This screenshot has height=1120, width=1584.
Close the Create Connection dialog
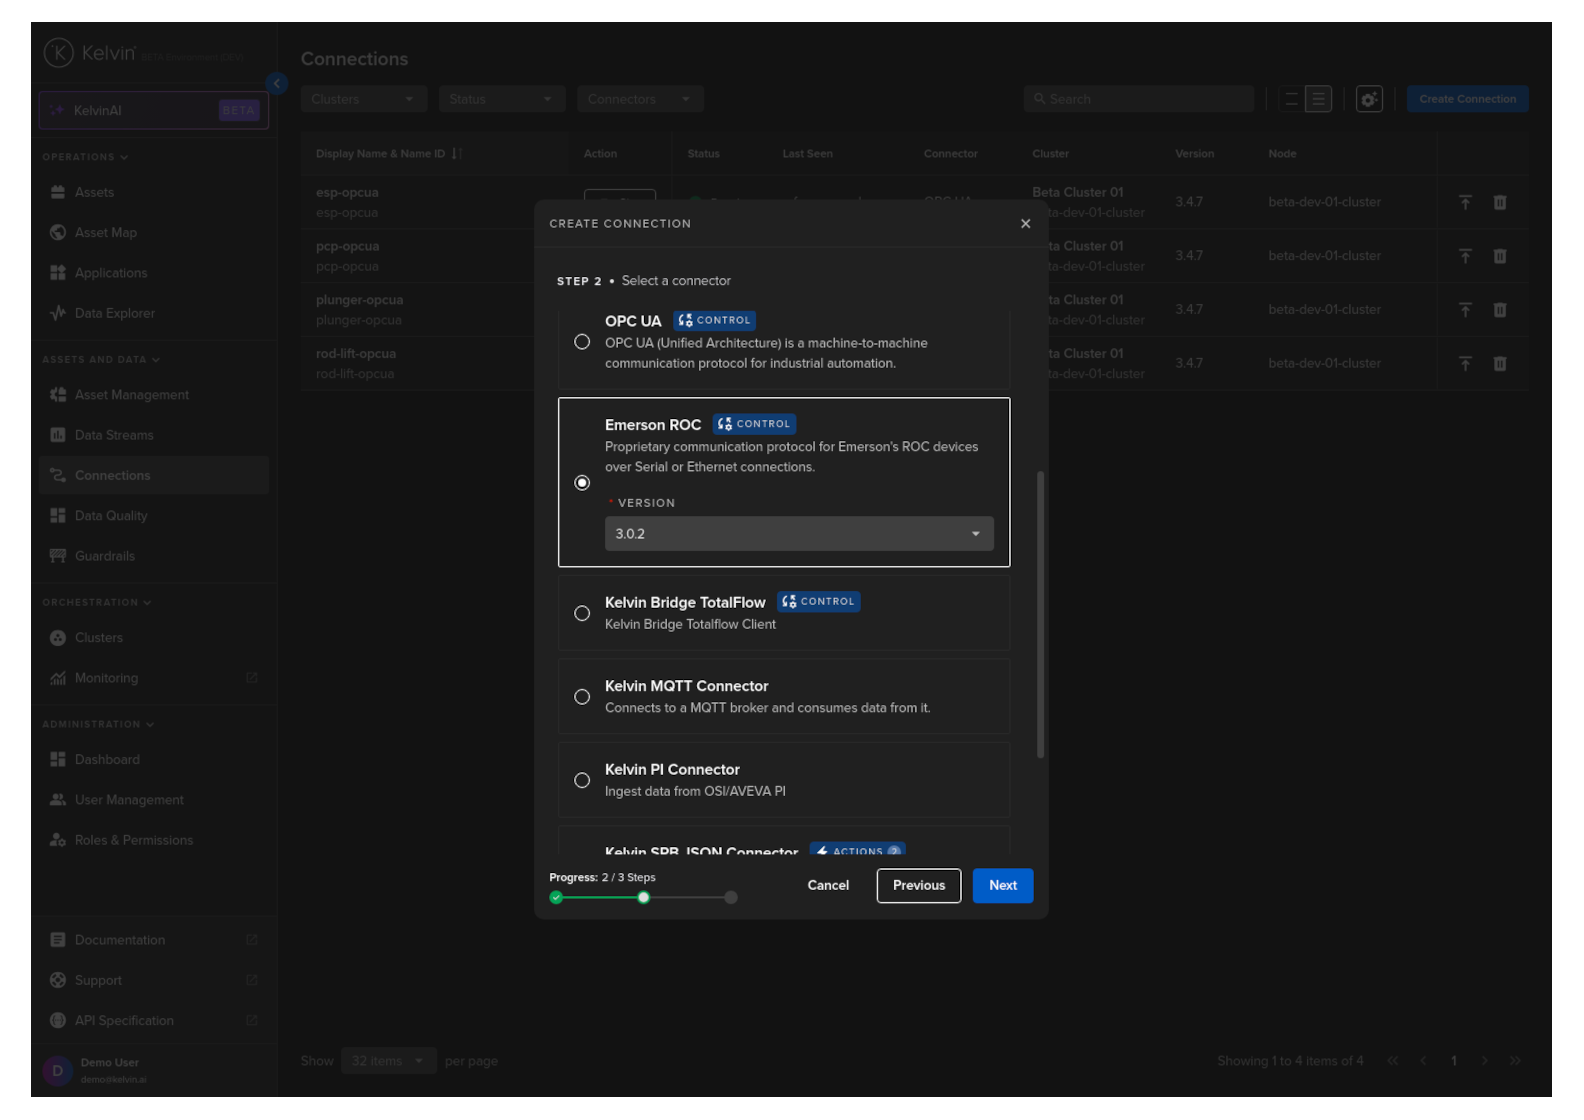[1025, 224]
